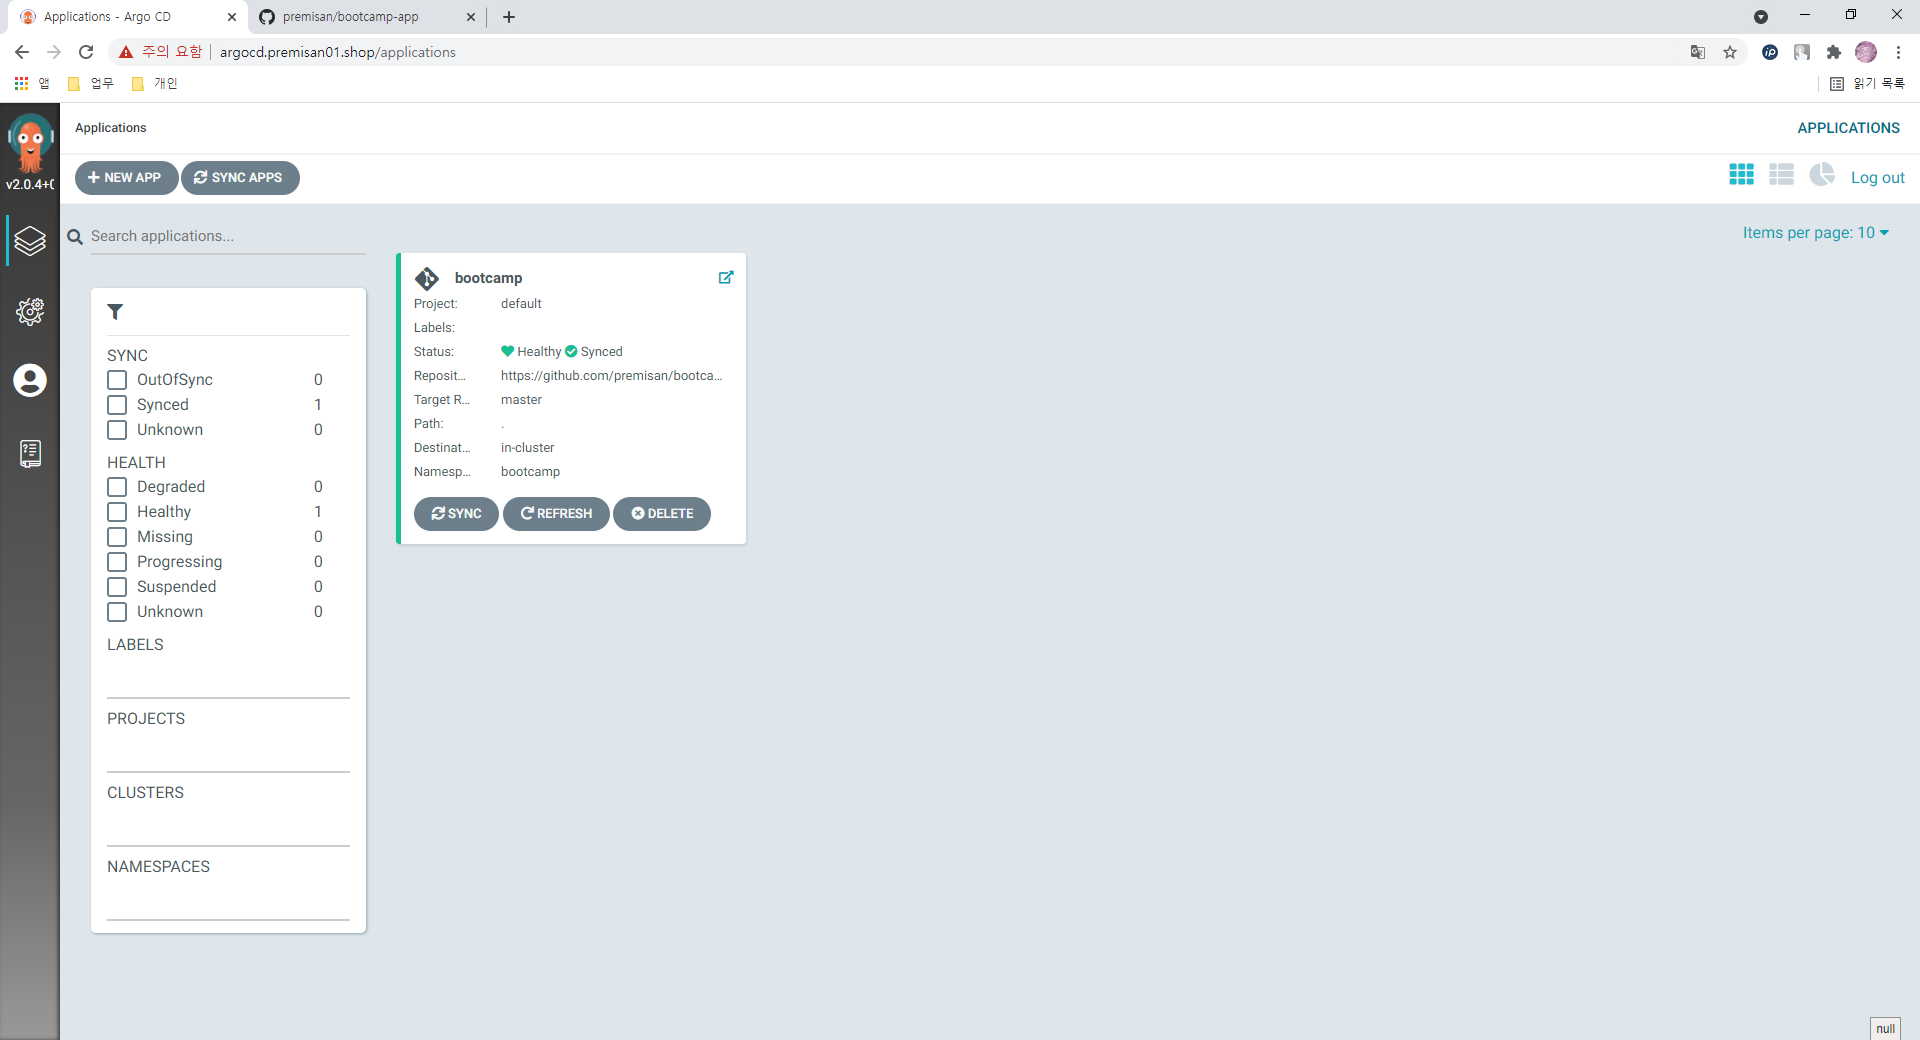Click the Synced status text
Image resolution: width=1920 pixels, height=1040 pixels.
[601, 352]
